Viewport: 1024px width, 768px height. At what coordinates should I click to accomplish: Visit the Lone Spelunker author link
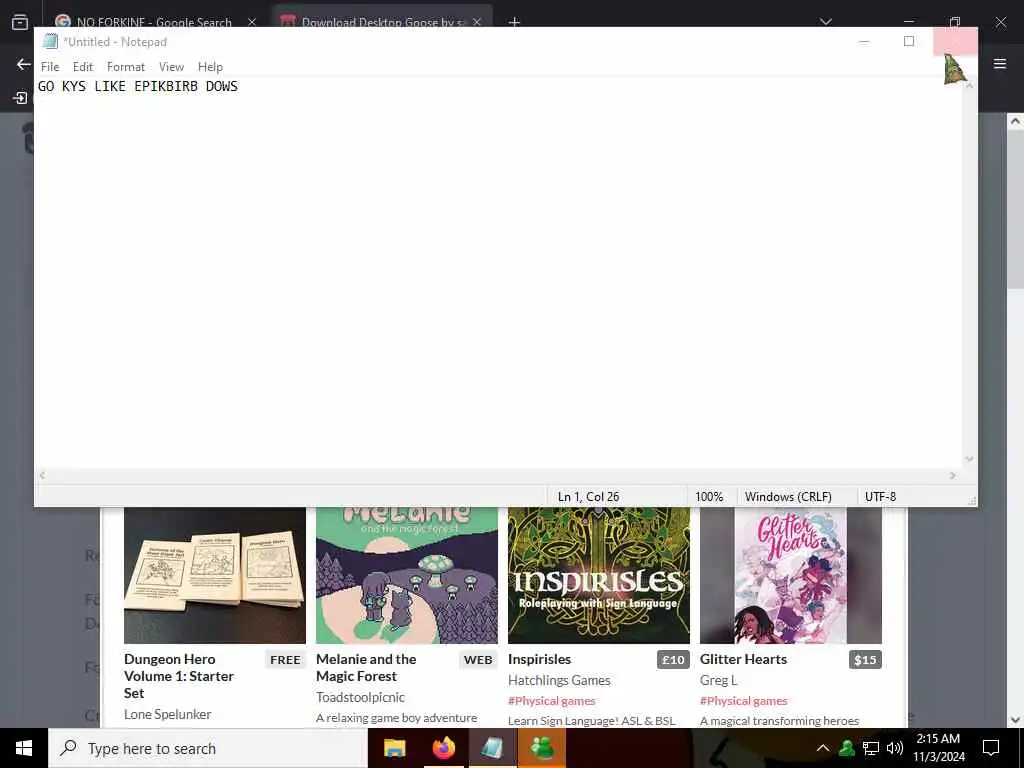tap(168, 714)
